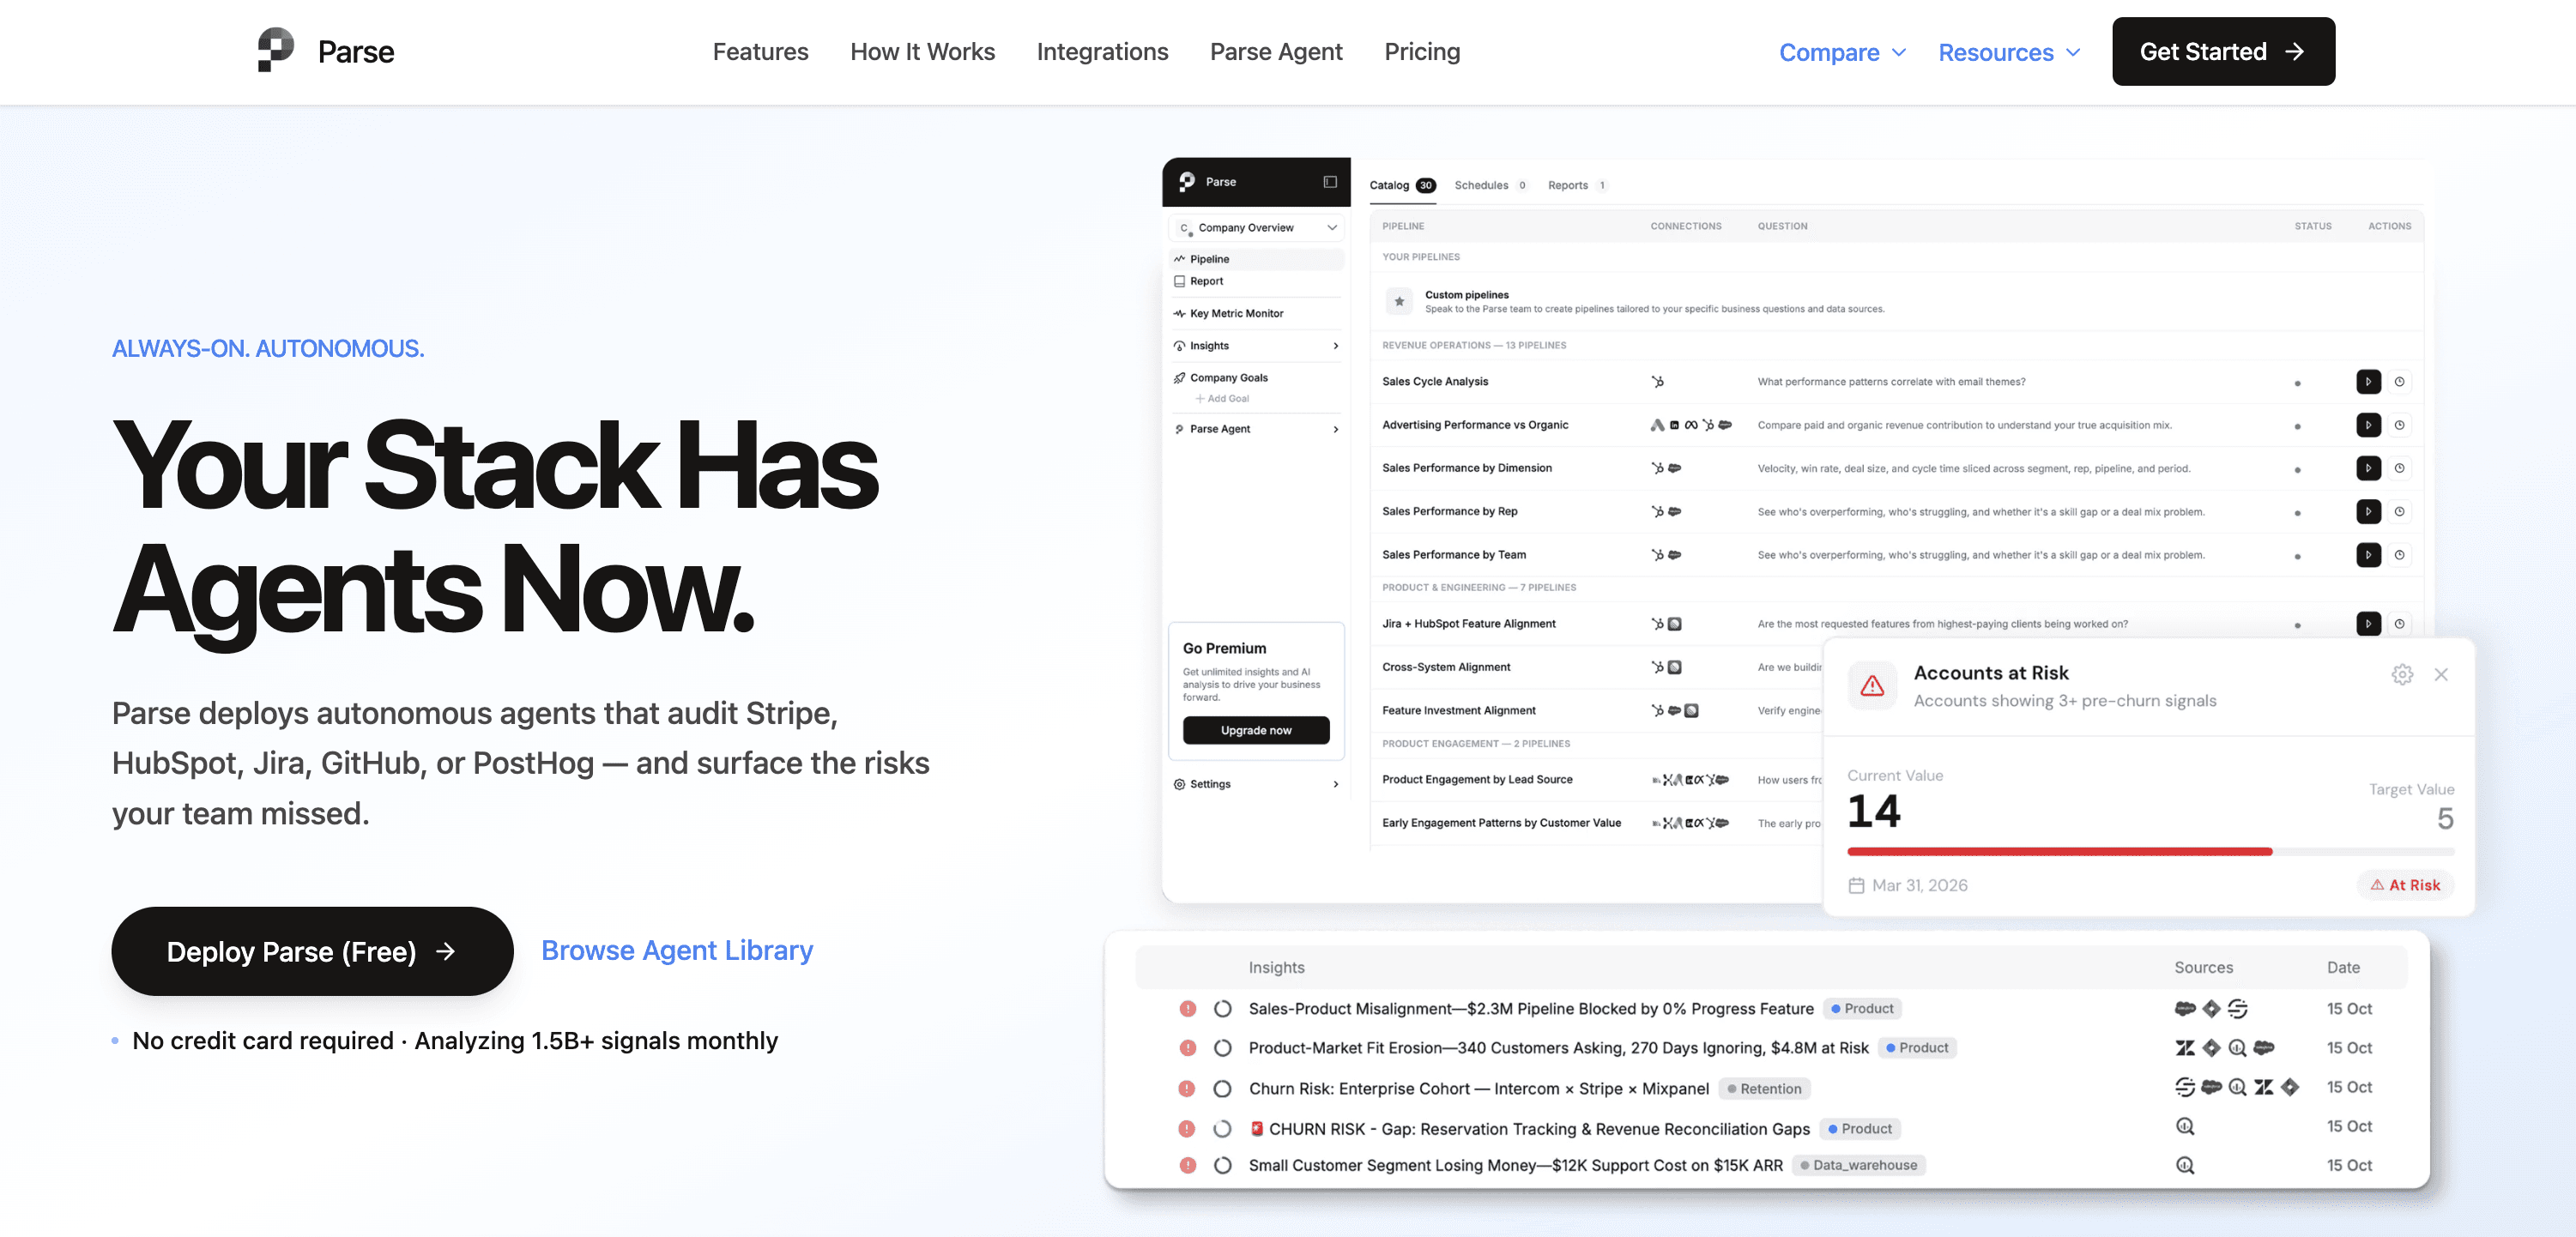2576x1237 pixels.
Task: Click the HubSpot connection icon on Sales Cycle Analysis
Action: pos(1657,381)
